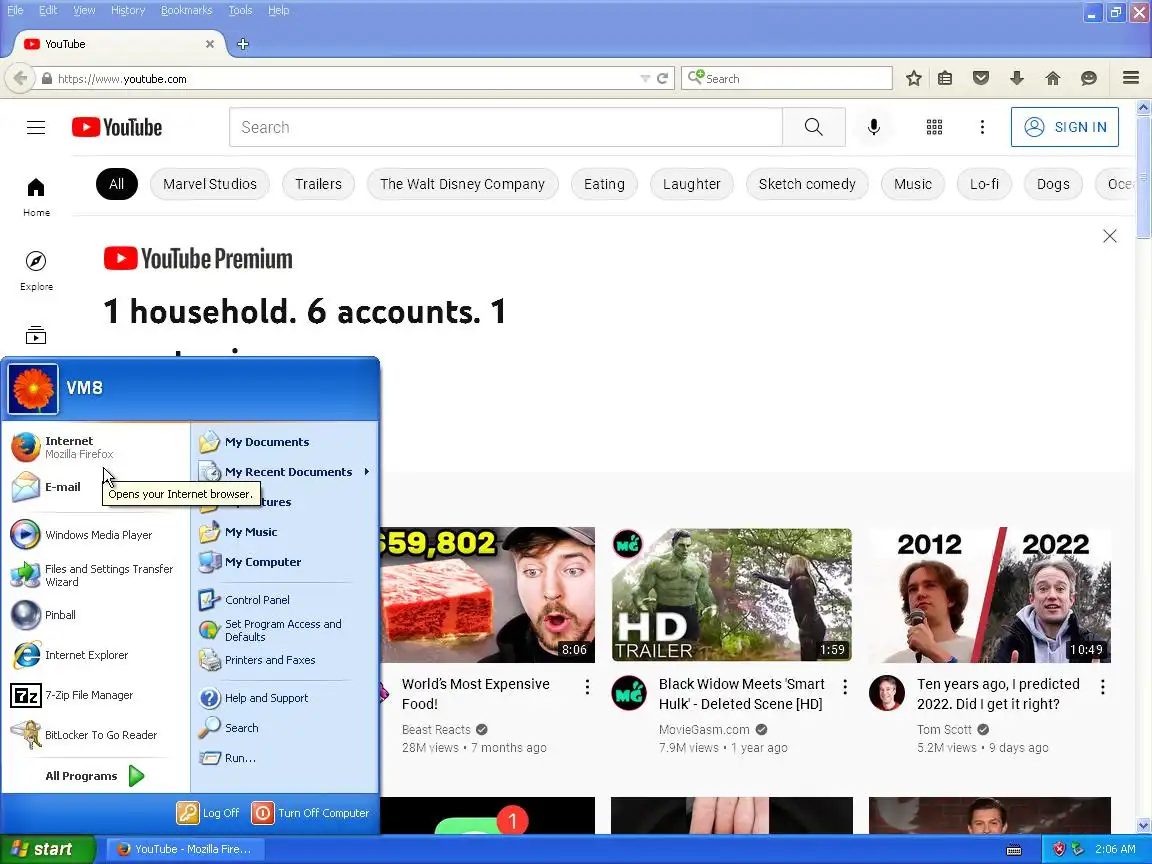Open options for Tom Scott 2022 video

[x=1103, y=687]
